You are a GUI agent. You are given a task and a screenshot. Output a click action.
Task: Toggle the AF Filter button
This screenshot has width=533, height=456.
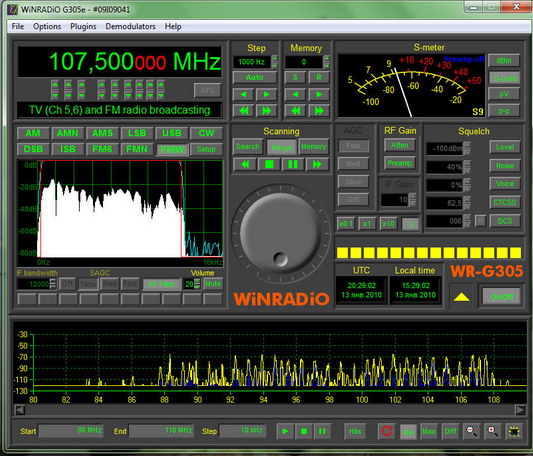[x=161, y=284]
